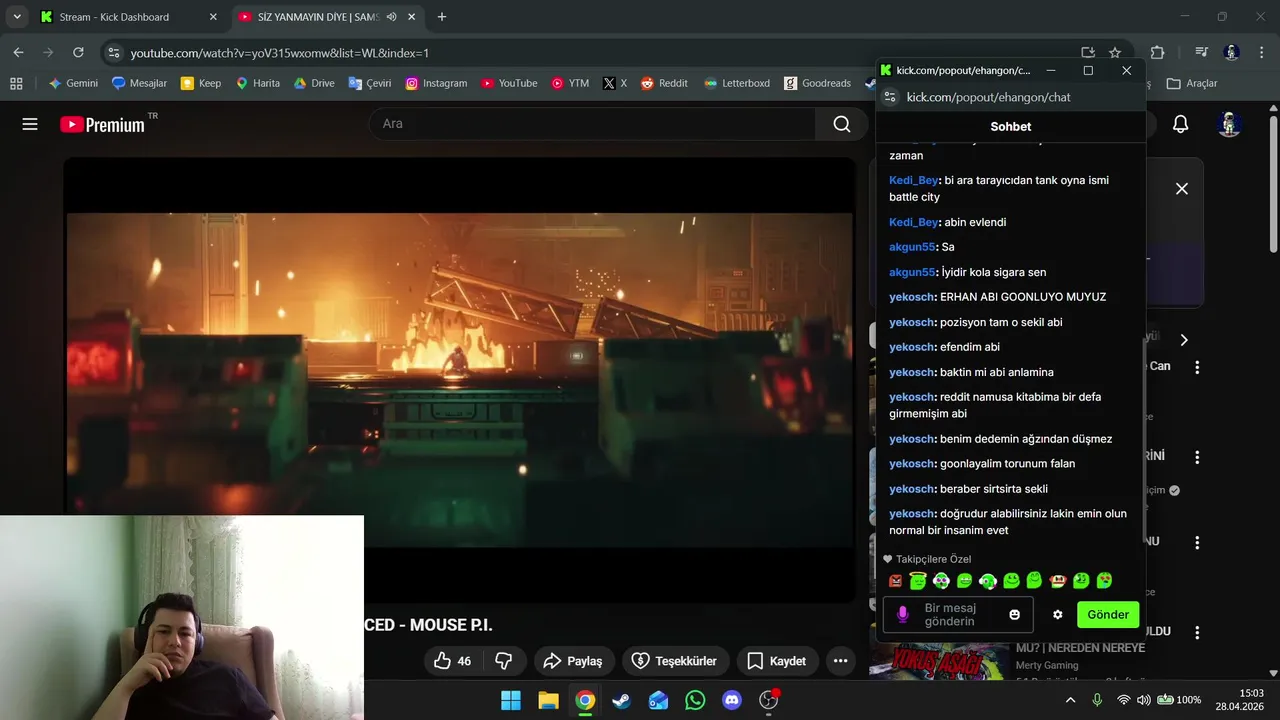1280x720 pixels.
Task: Open Kick chat settings gear
Action: [1058, 614]
